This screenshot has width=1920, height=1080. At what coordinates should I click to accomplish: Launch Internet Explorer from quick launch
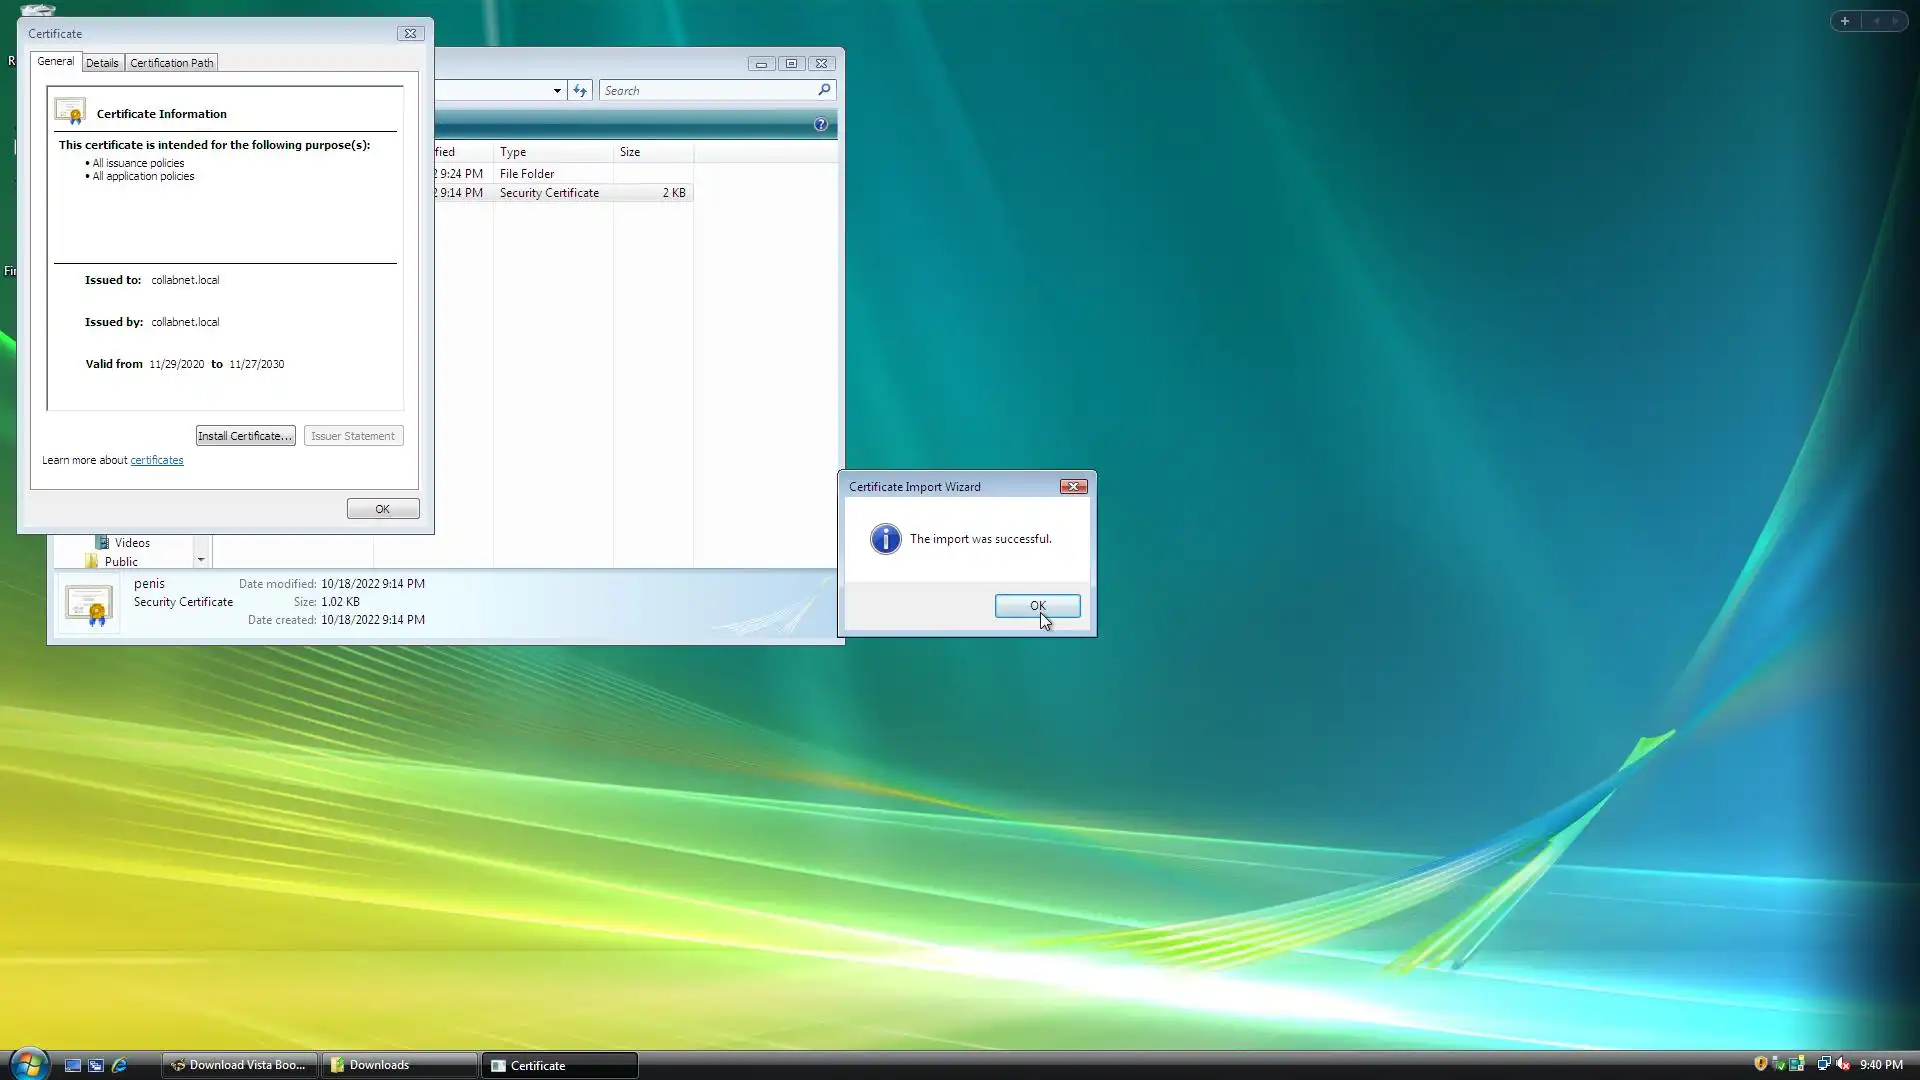[119, 1065]
